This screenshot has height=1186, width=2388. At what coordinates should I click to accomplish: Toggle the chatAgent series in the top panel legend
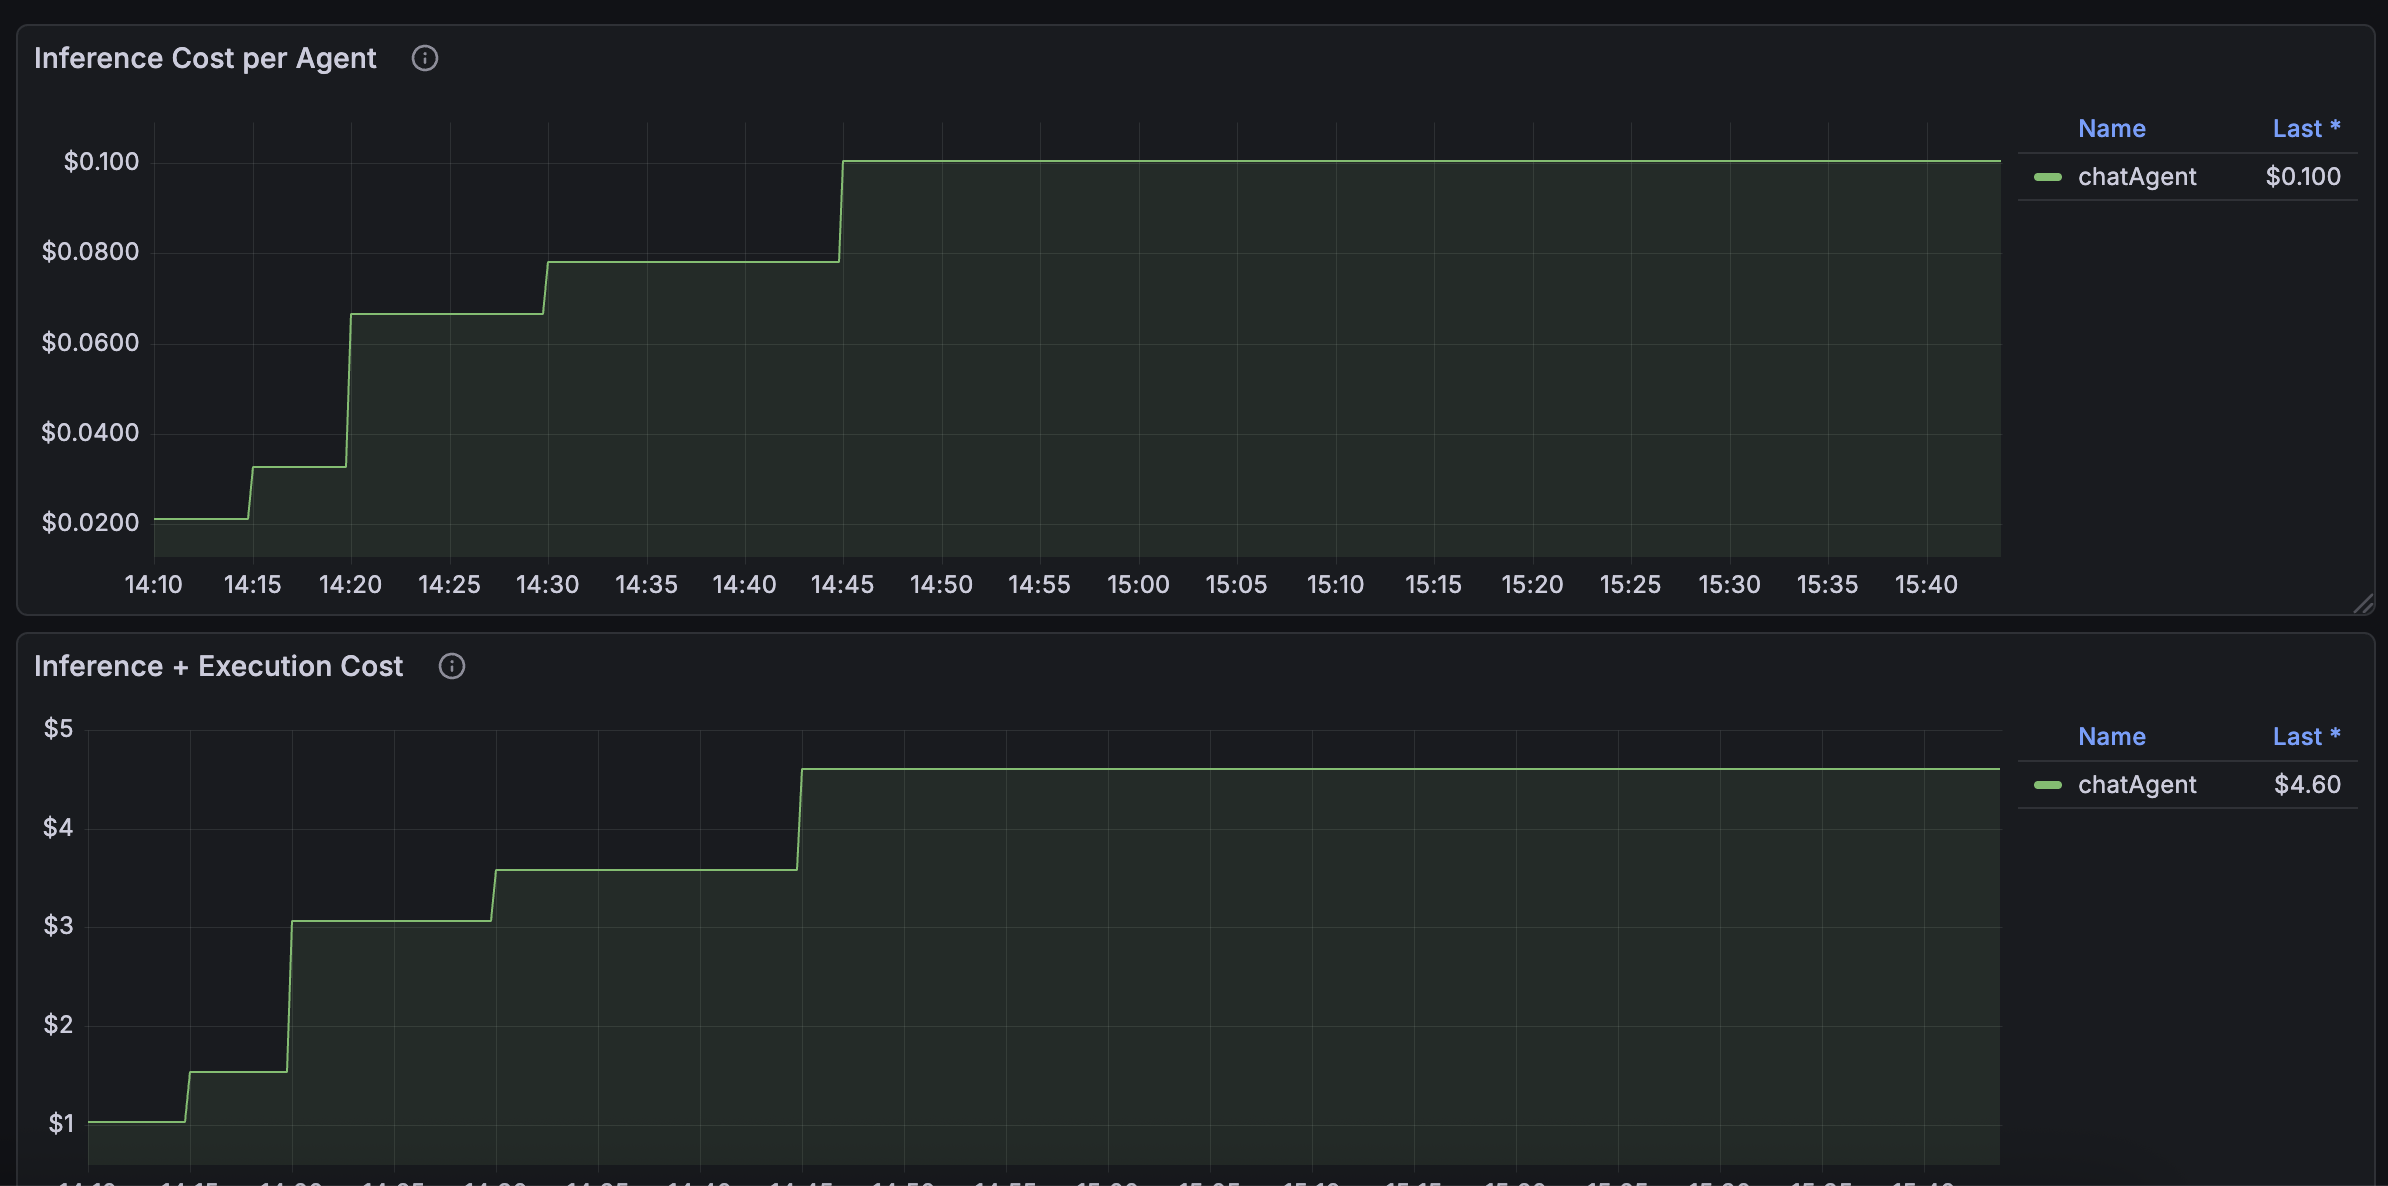pyautogui.click(x=2137, y=177)
